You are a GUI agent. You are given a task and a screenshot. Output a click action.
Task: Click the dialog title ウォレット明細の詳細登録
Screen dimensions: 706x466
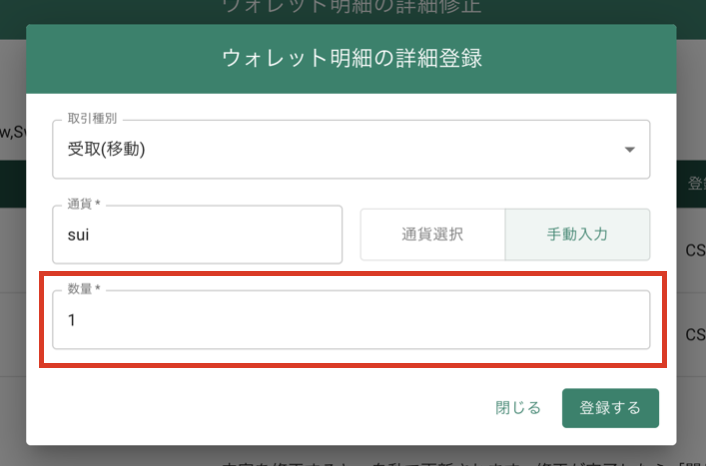coord(352,59)
